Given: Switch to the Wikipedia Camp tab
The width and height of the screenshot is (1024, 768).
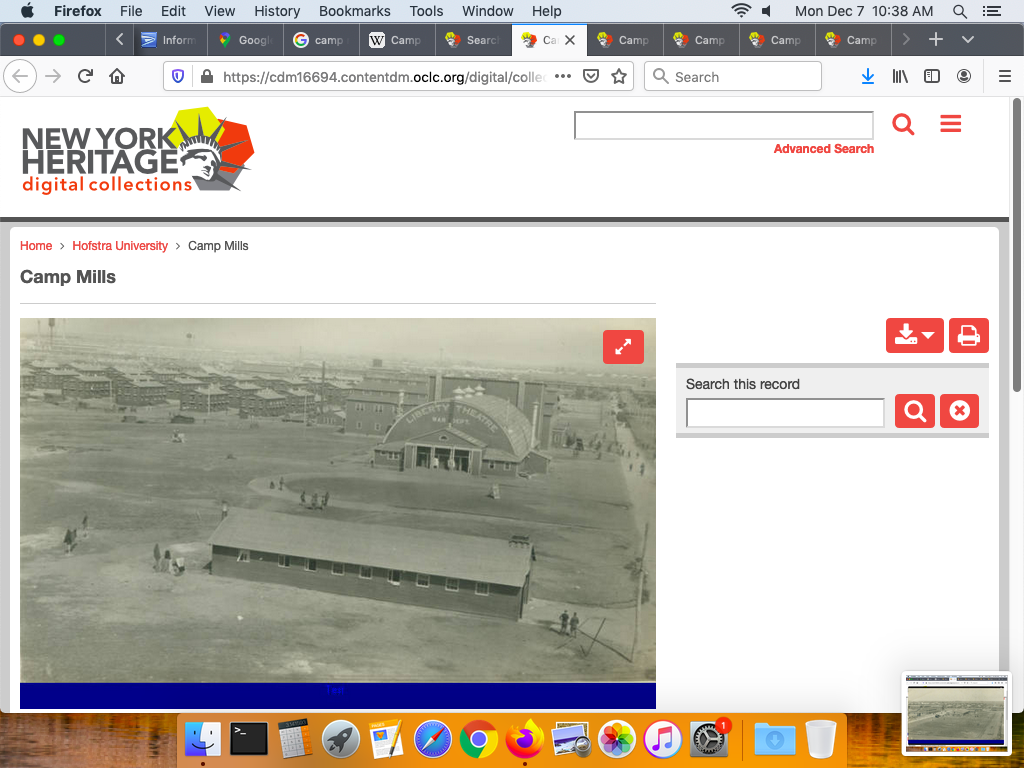Looking at the screenshot, I should coord(395,40).
